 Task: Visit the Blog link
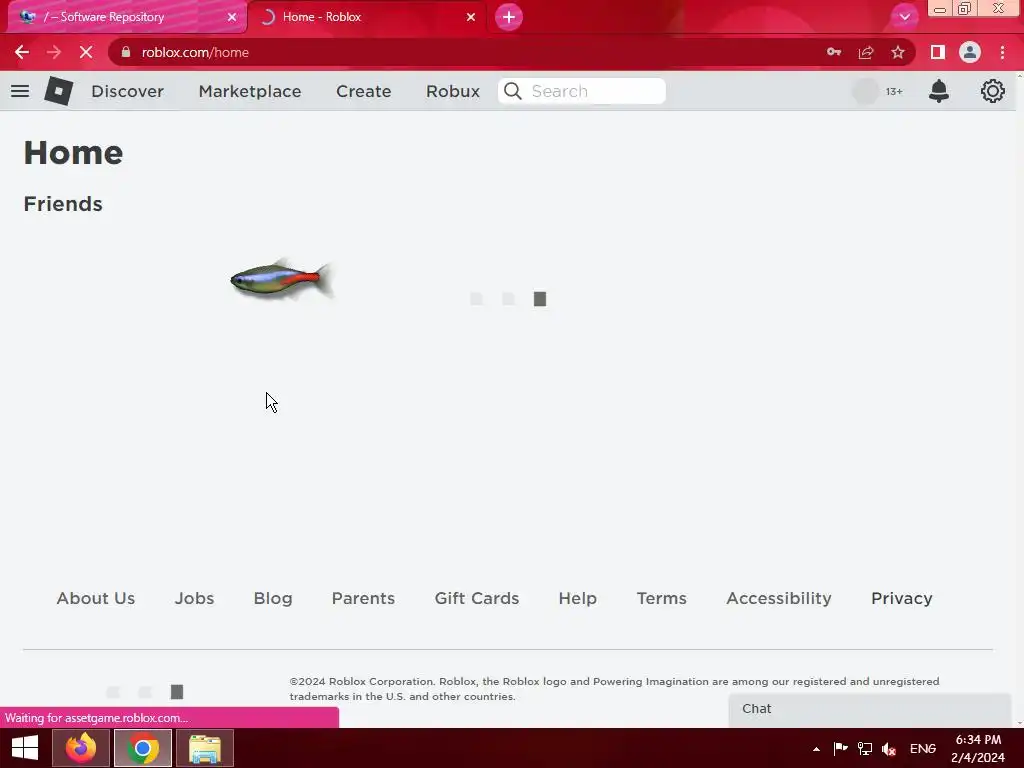click(273, 598)
